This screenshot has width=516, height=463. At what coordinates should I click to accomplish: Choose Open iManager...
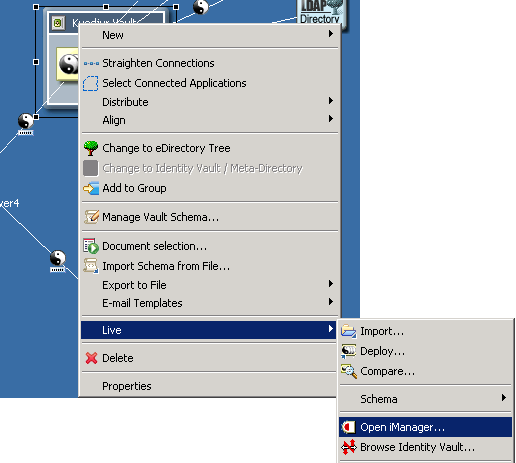click(425, 427)
